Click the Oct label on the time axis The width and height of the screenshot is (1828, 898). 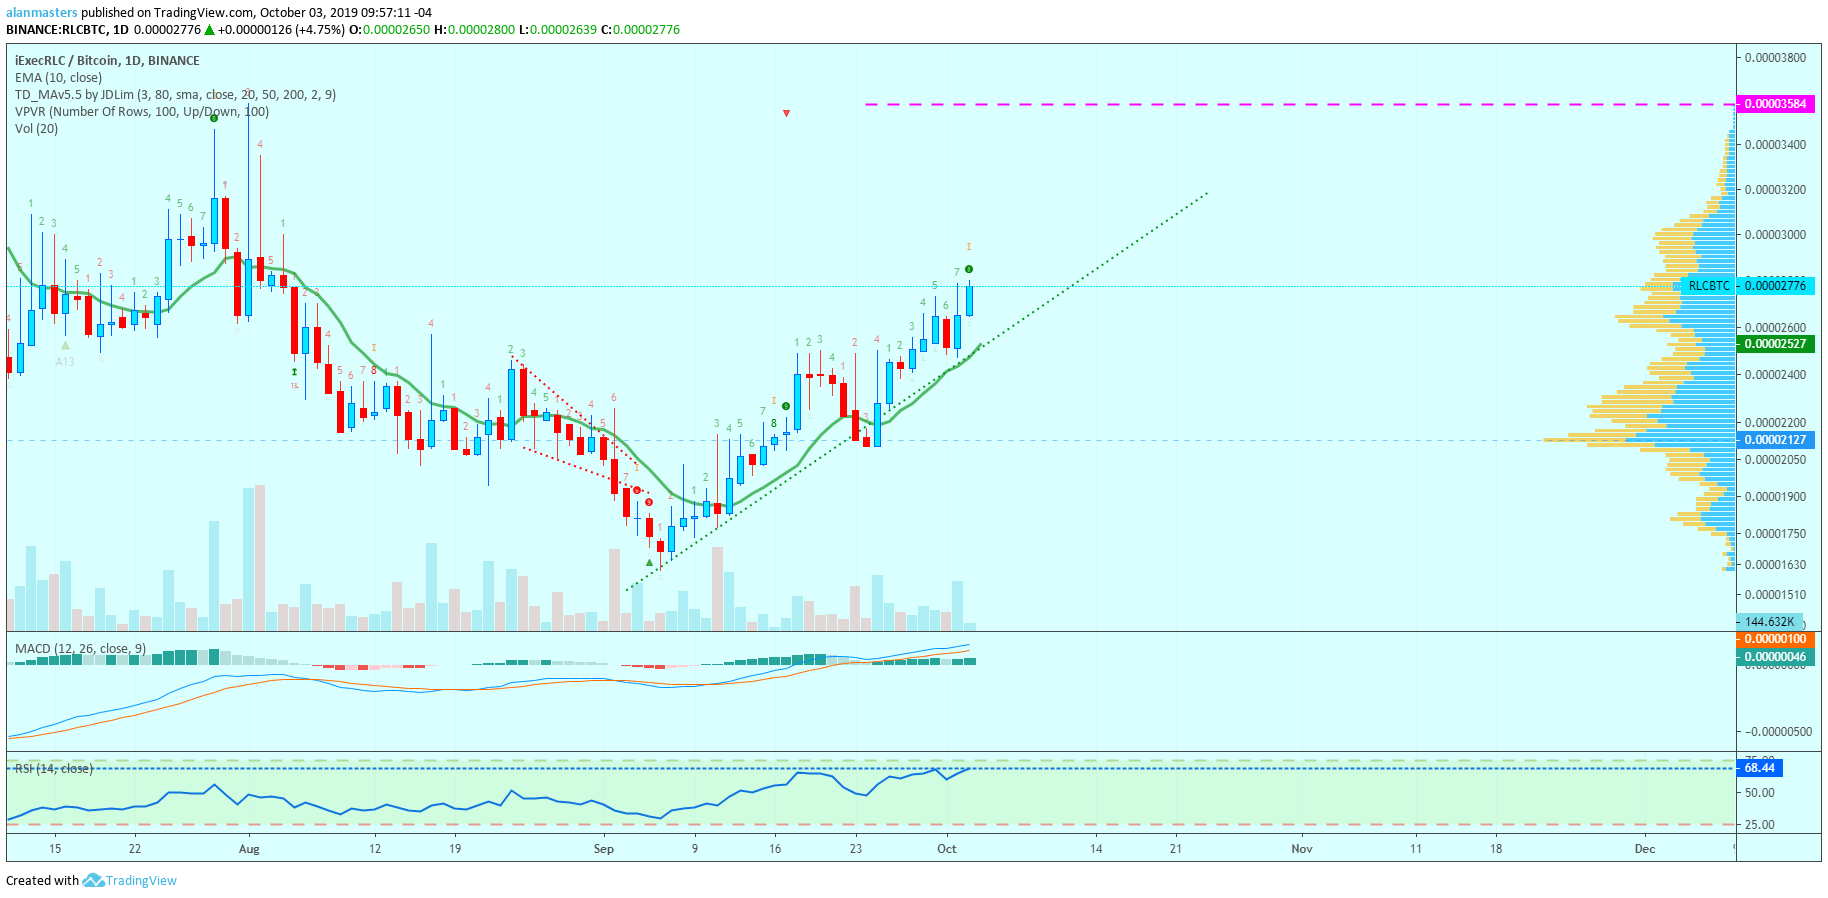(x=947, y=849)
